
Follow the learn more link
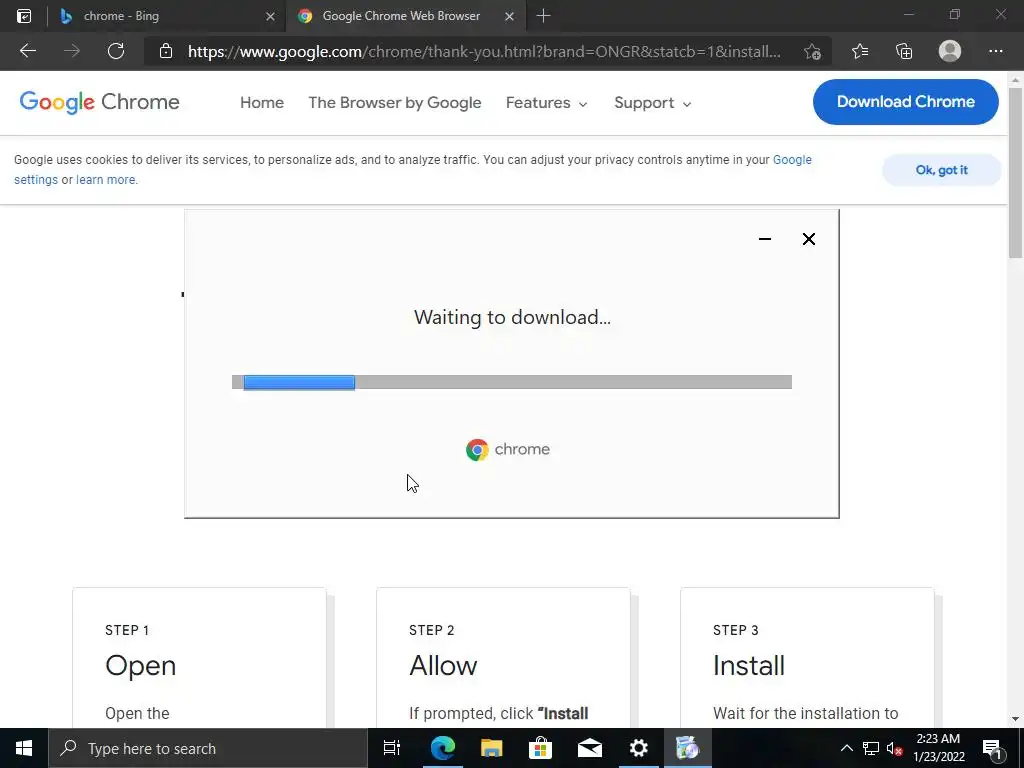106,180
